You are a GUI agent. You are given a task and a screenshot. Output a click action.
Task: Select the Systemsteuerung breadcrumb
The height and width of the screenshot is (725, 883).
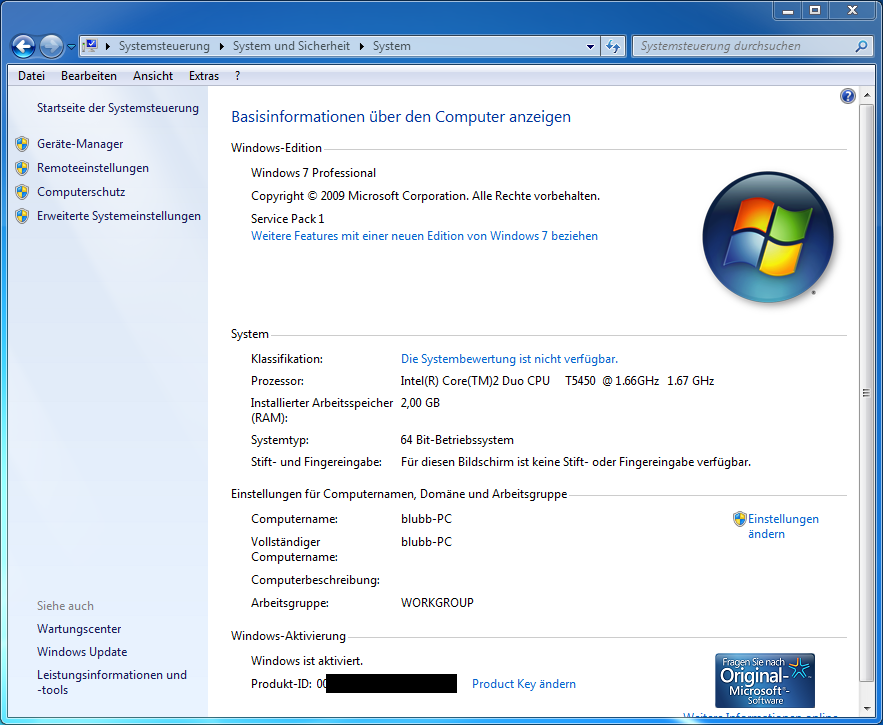coord(164,46)
